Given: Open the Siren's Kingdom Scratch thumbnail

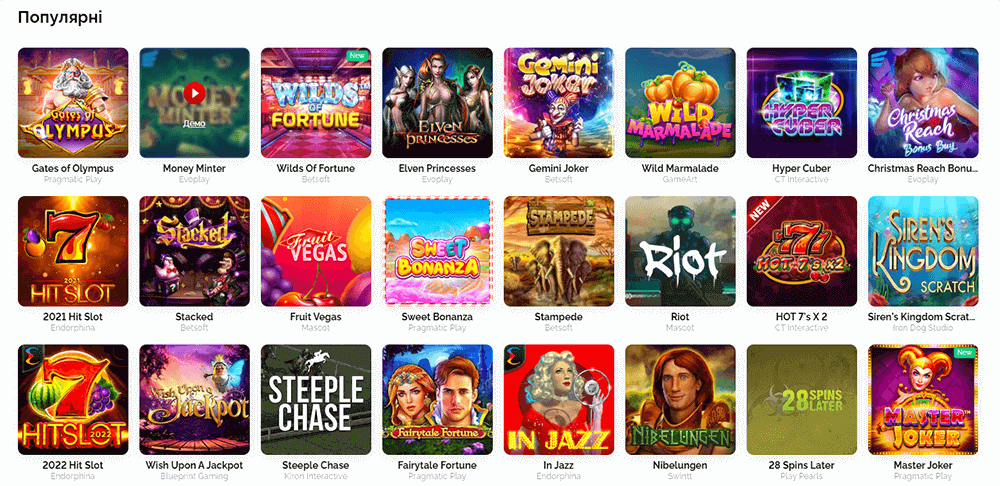Looking at the screenshot, I should pyautogui.click(x=923, y=251).
